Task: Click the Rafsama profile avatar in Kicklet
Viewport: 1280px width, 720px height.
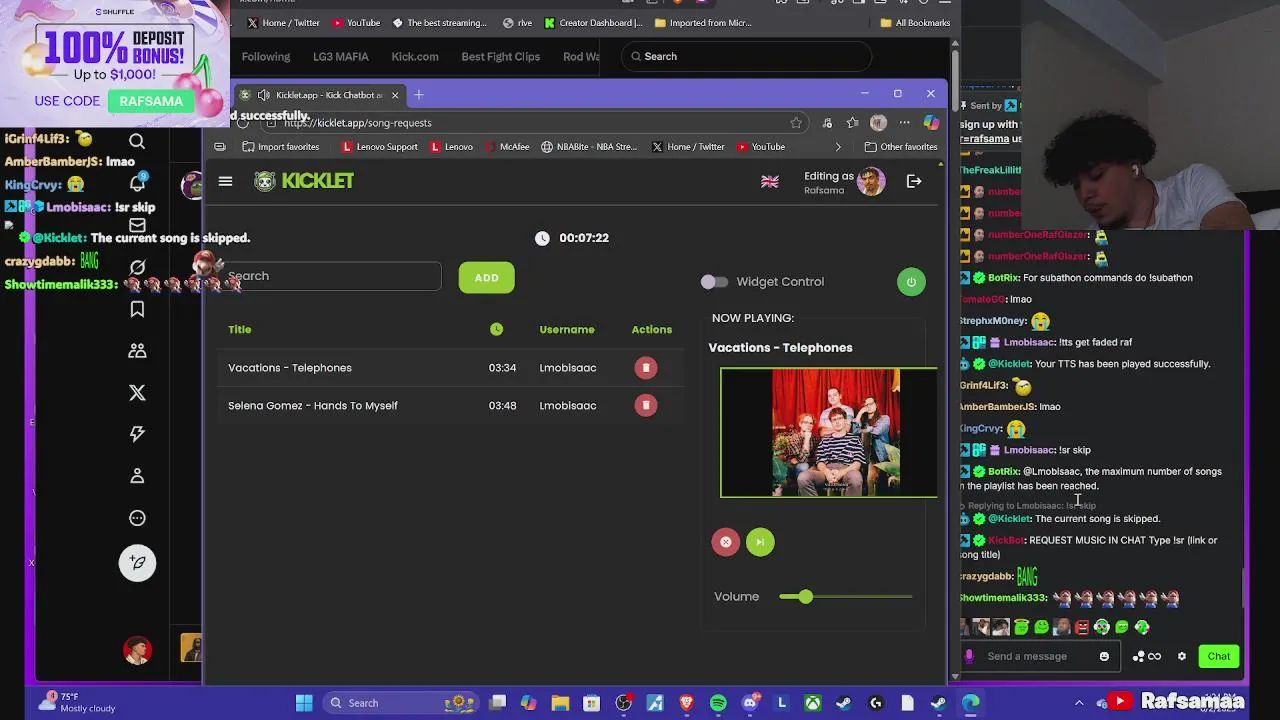Action: point(871,181)
